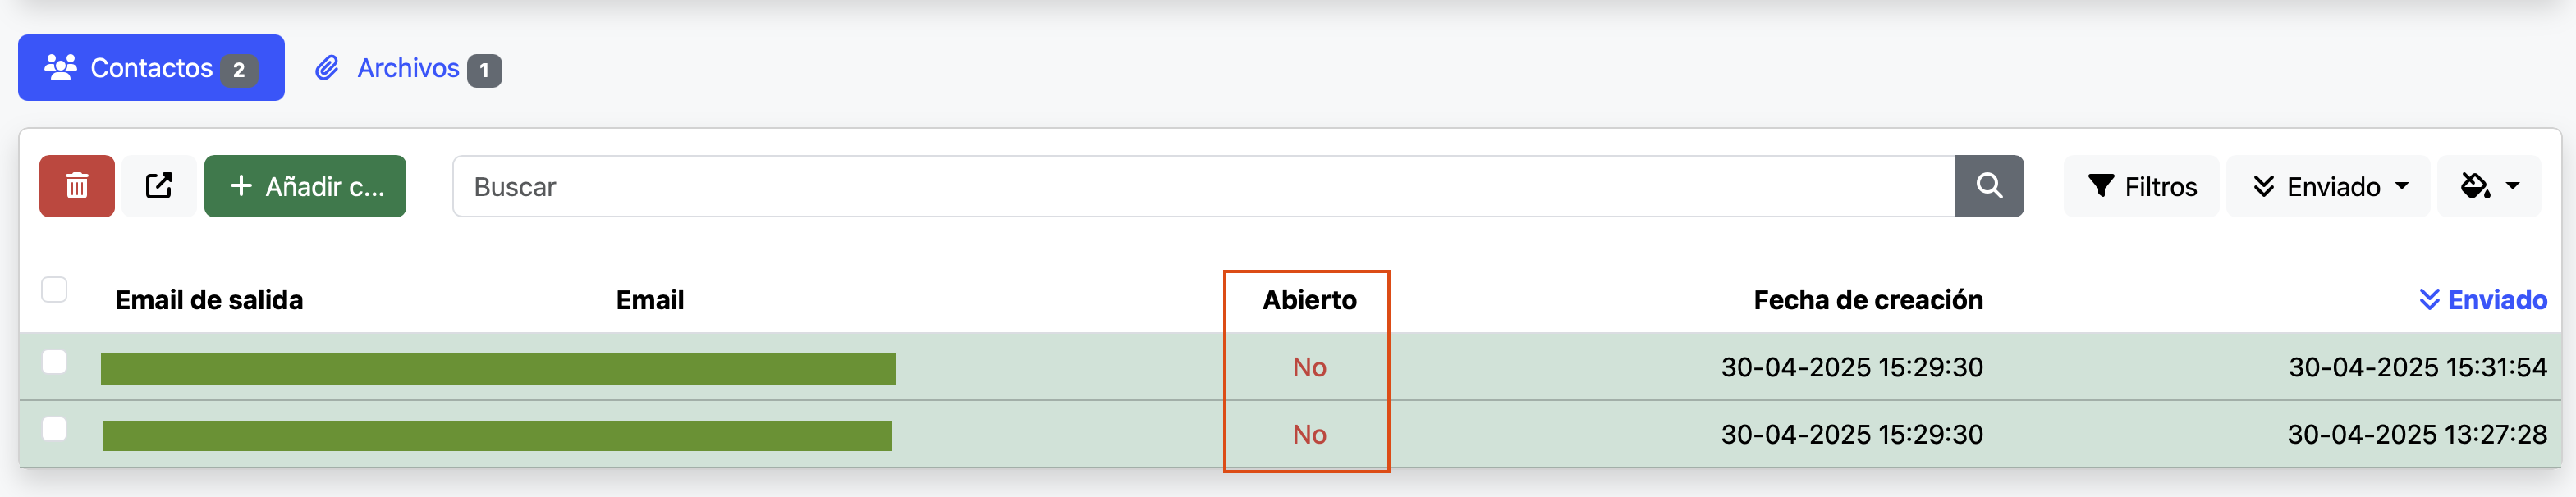Click the red trash delete icon
Viewport: 2576px width, 497px height.
[x=76, y=185]
